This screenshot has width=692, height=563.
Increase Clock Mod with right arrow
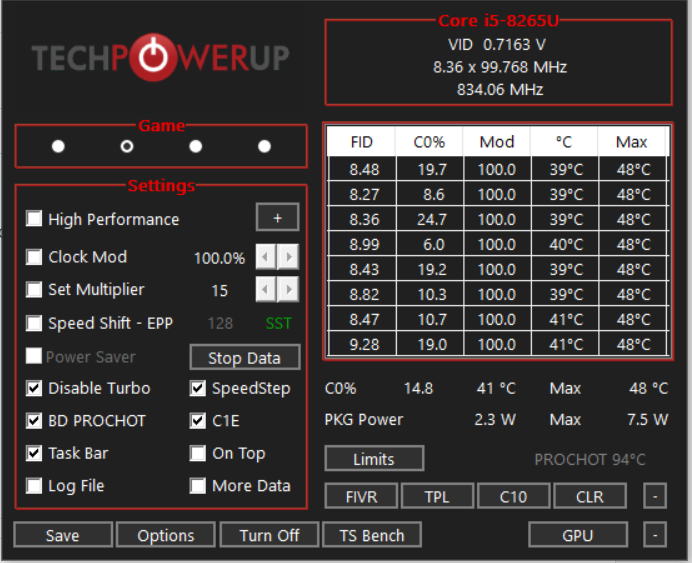(x=289, y=256)
